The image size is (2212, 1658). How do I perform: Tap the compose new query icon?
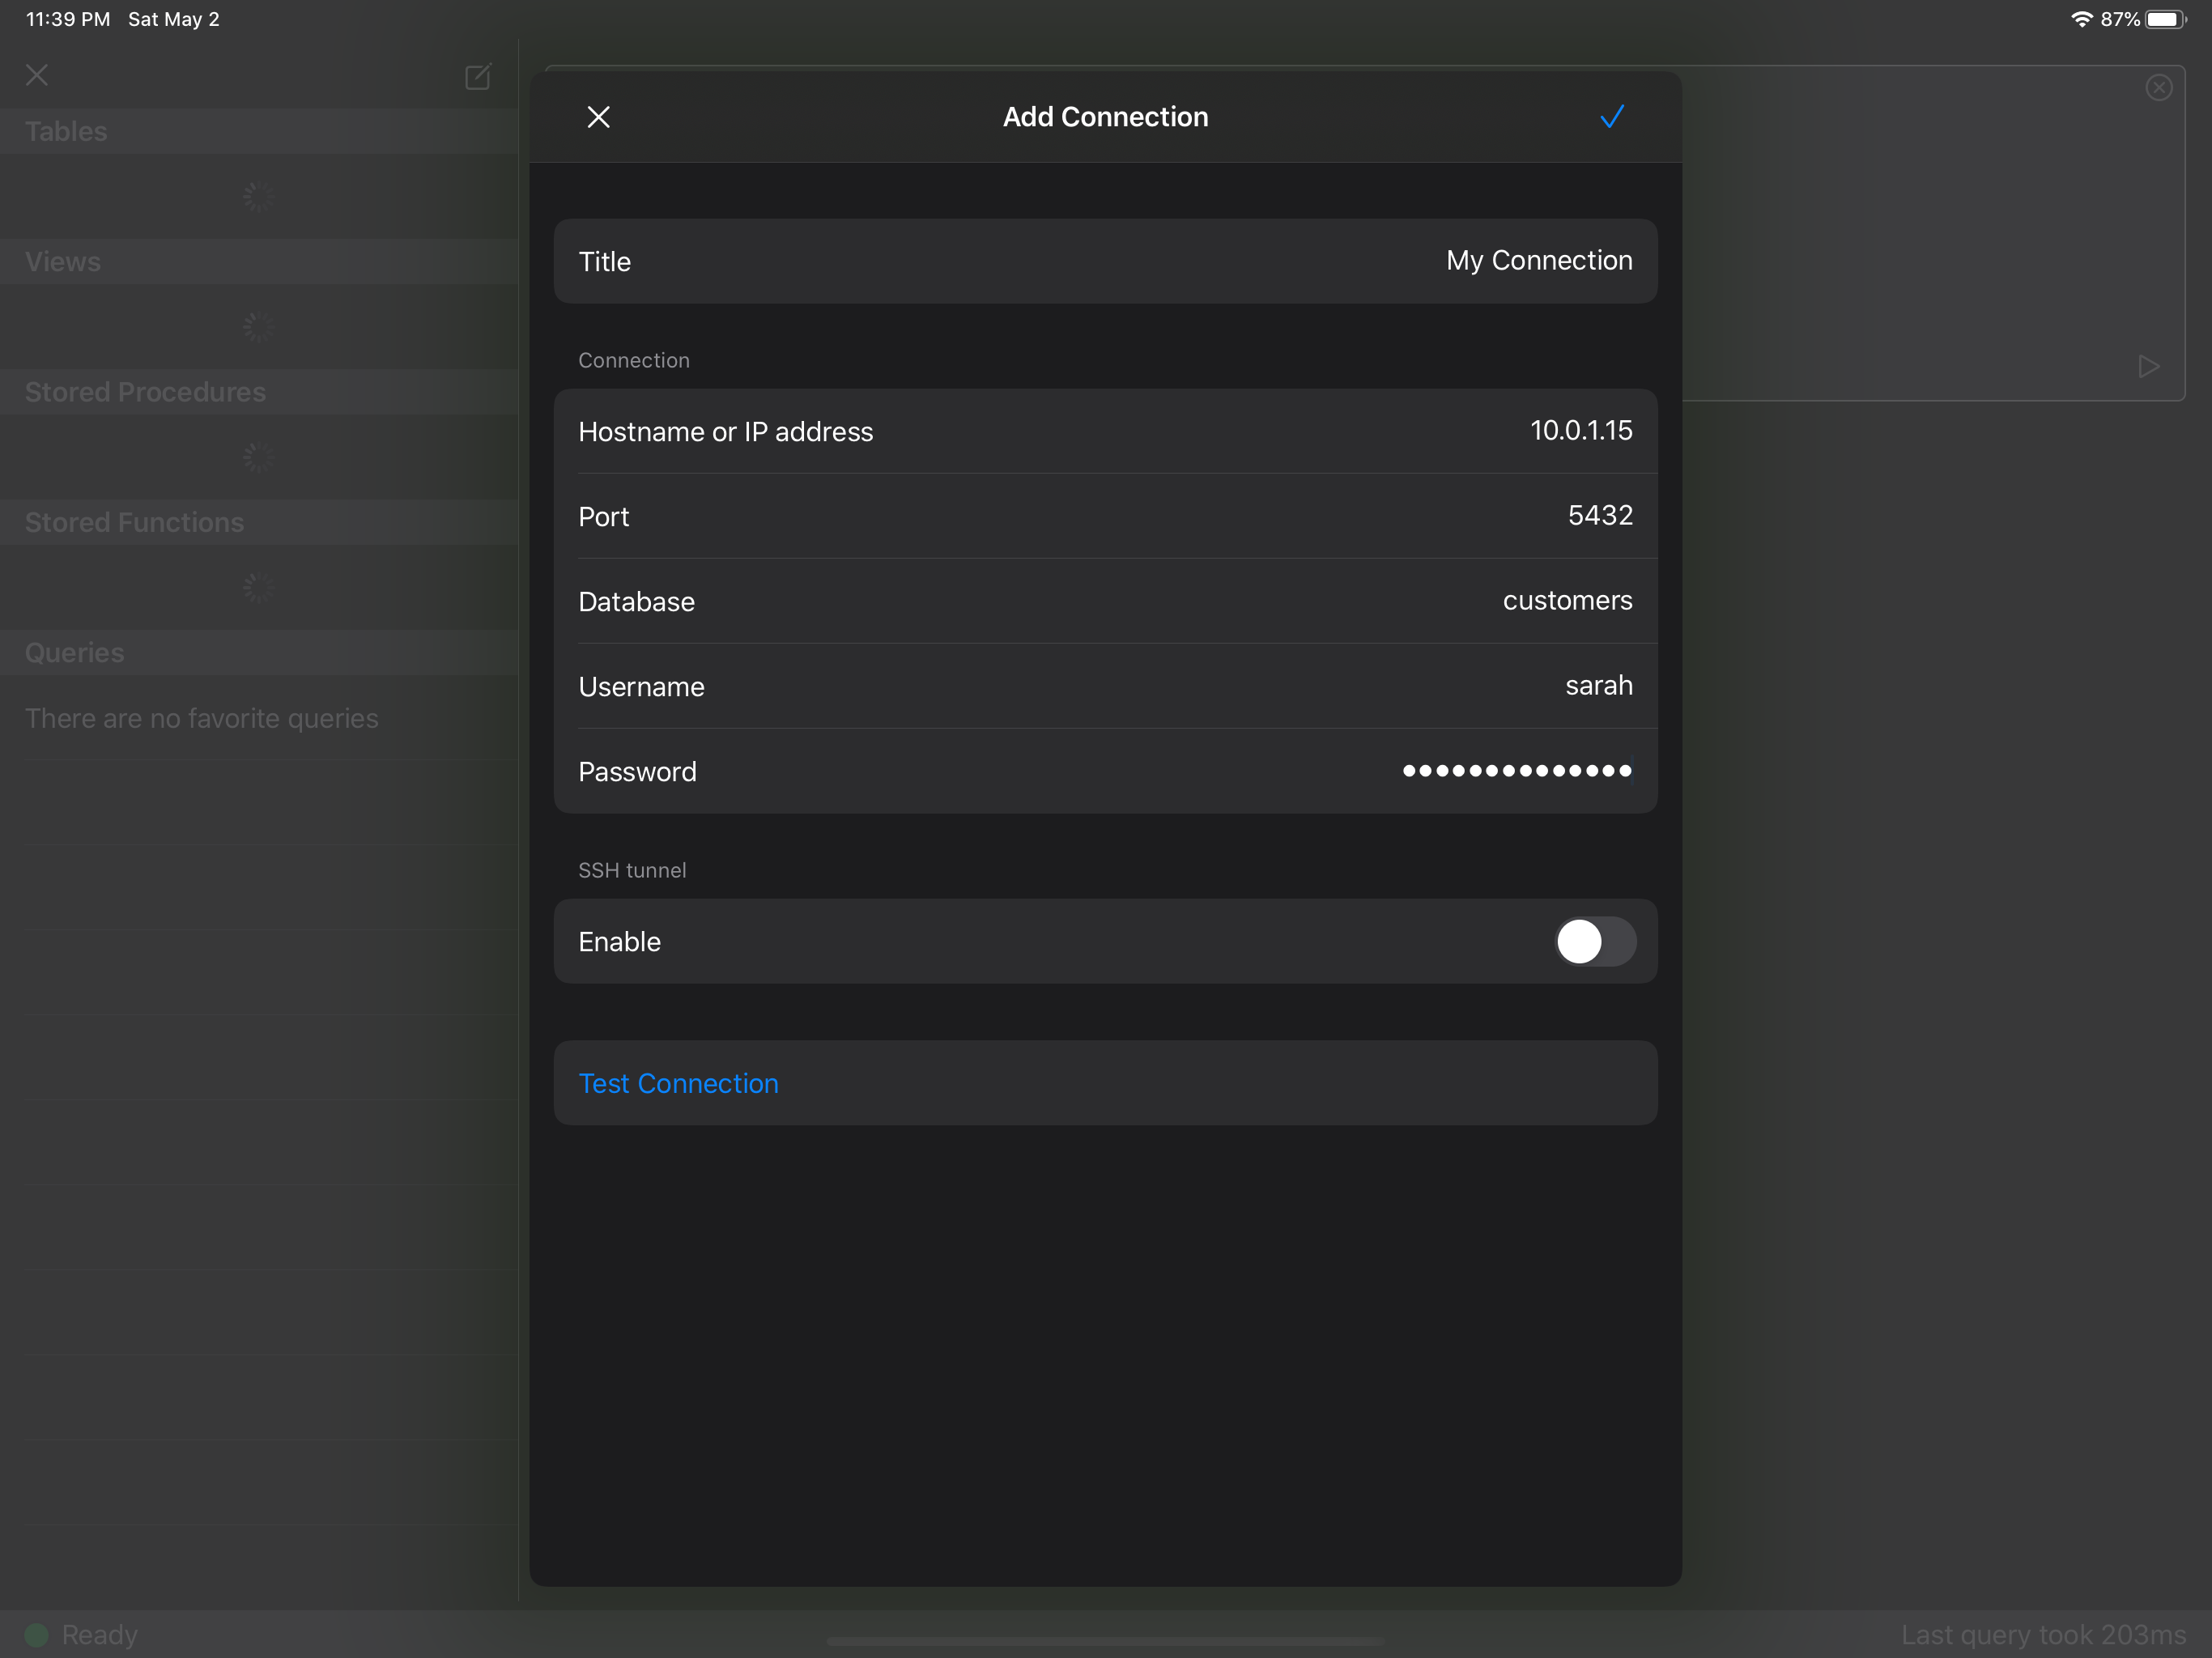coord(478,77)
